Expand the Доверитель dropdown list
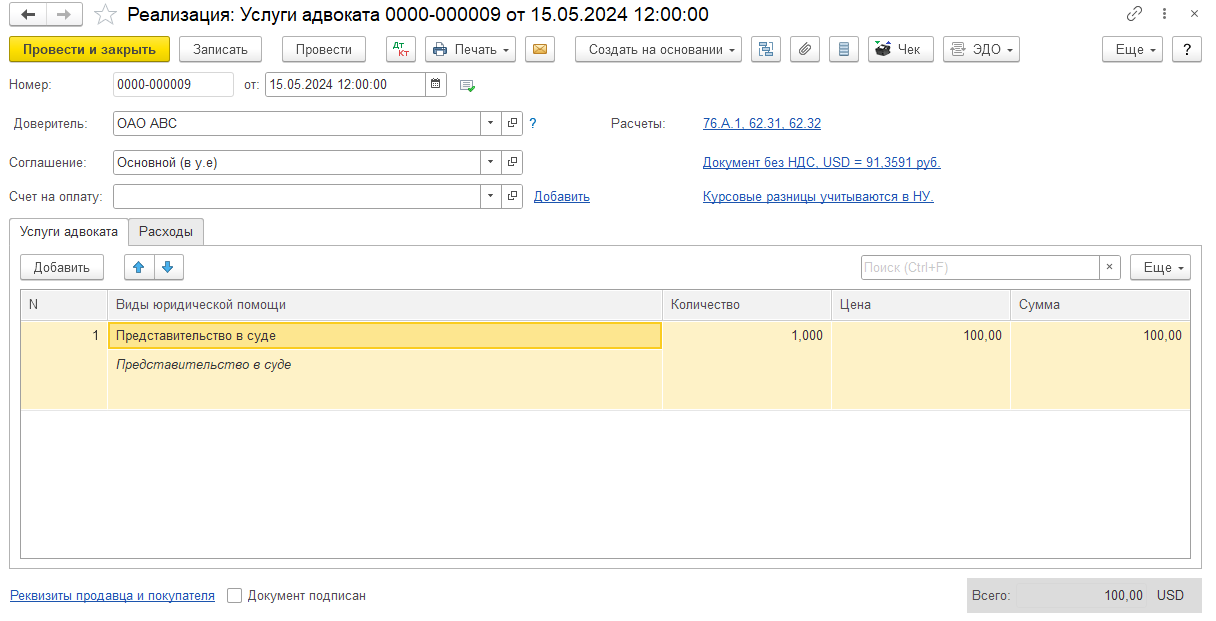The image size is (1216, 621). click(x=490, y=124)
